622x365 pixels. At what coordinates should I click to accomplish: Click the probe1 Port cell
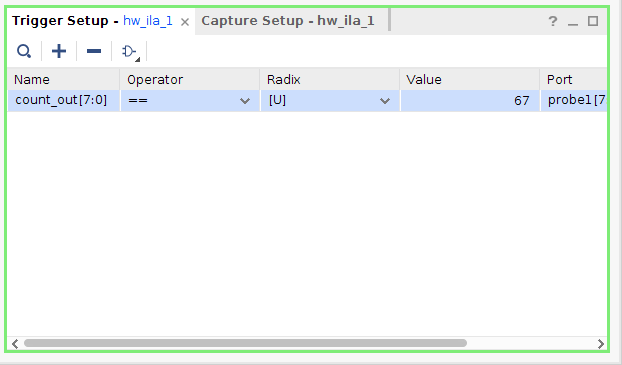pyautogui.click(x=574, y=100)
